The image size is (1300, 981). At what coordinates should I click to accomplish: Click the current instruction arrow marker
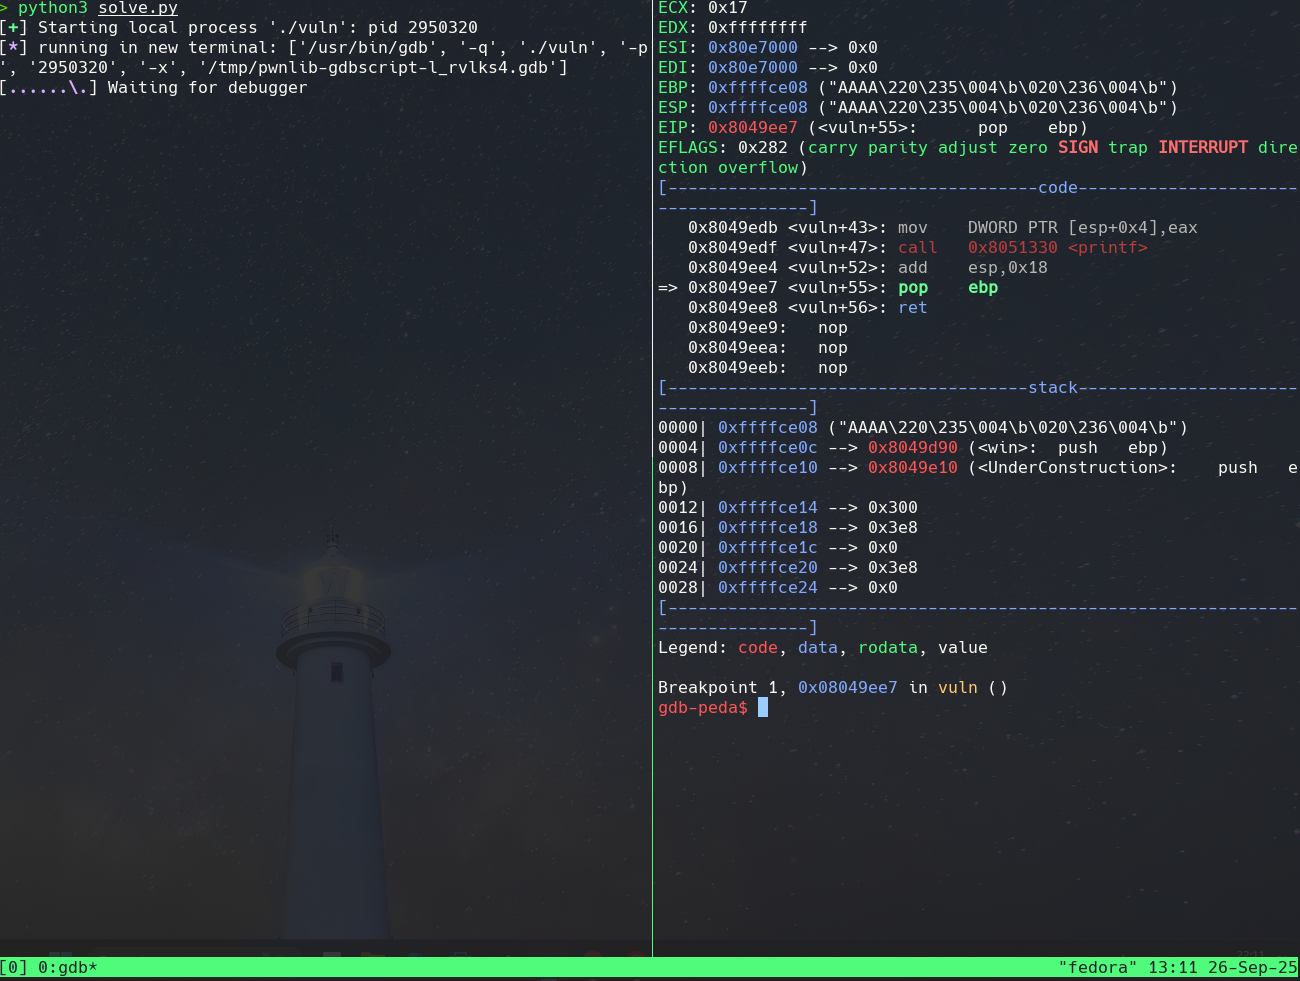pyautogui.click(x=667, y=288)
